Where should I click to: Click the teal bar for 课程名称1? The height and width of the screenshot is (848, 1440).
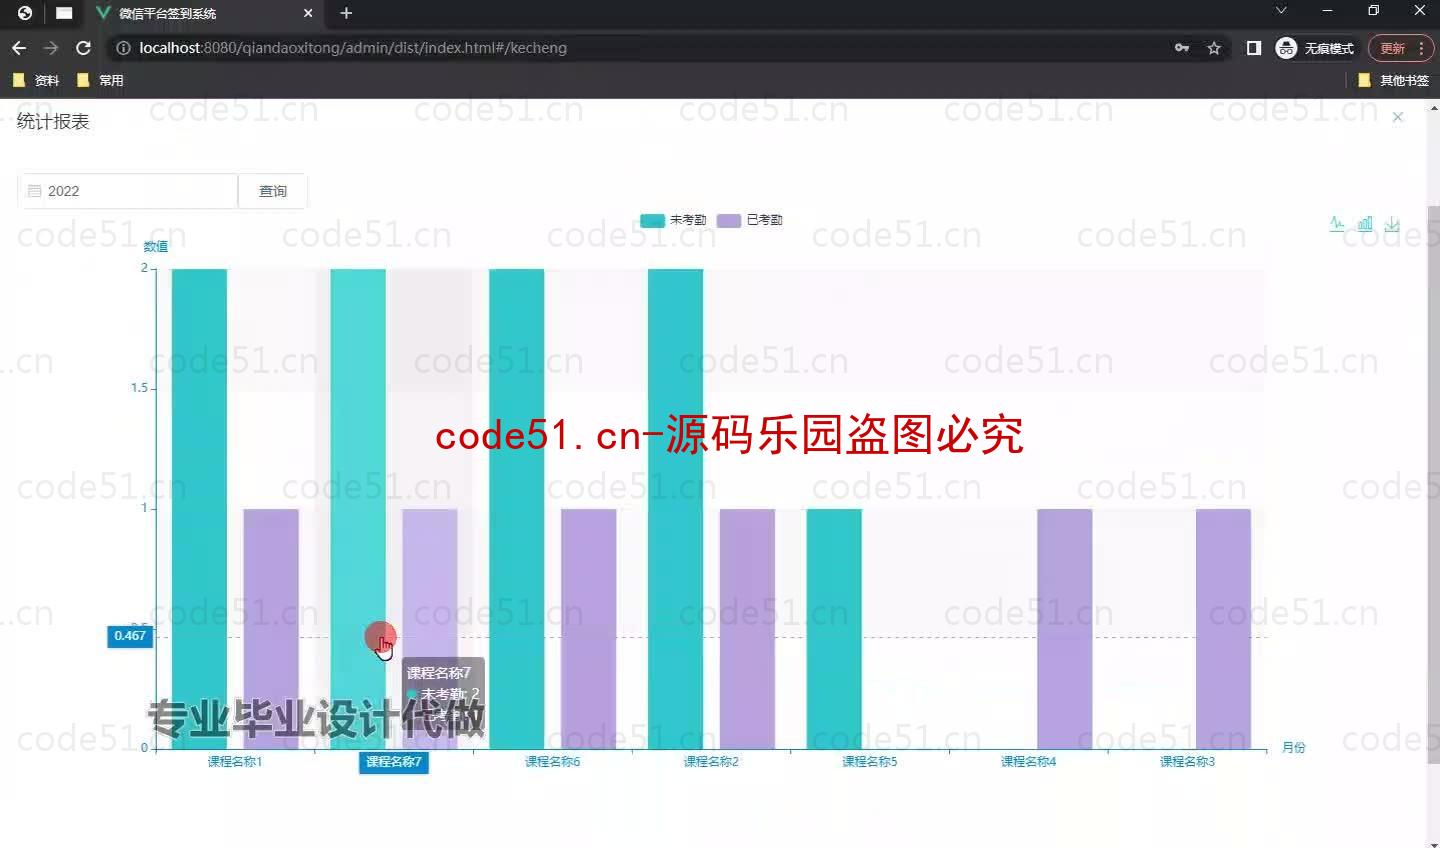(x=199, y=508)
